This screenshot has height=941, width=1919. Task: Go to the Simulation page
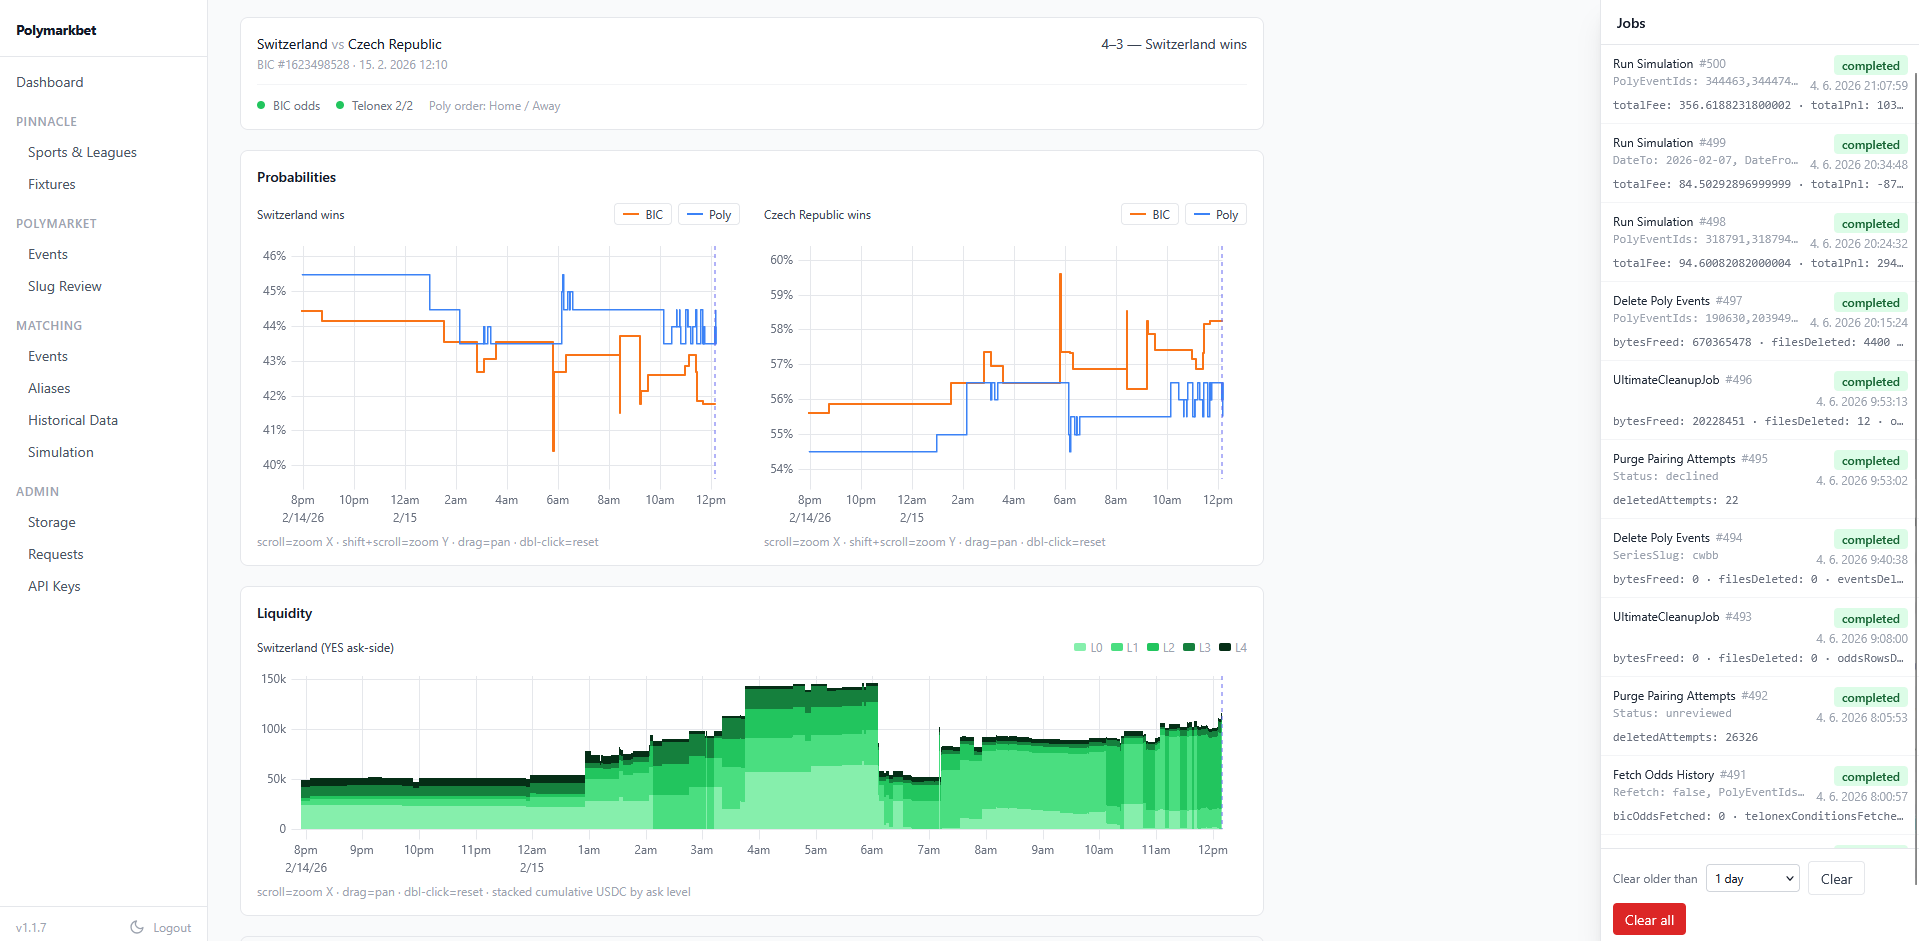pyautogui.click(x=61, y=452)
